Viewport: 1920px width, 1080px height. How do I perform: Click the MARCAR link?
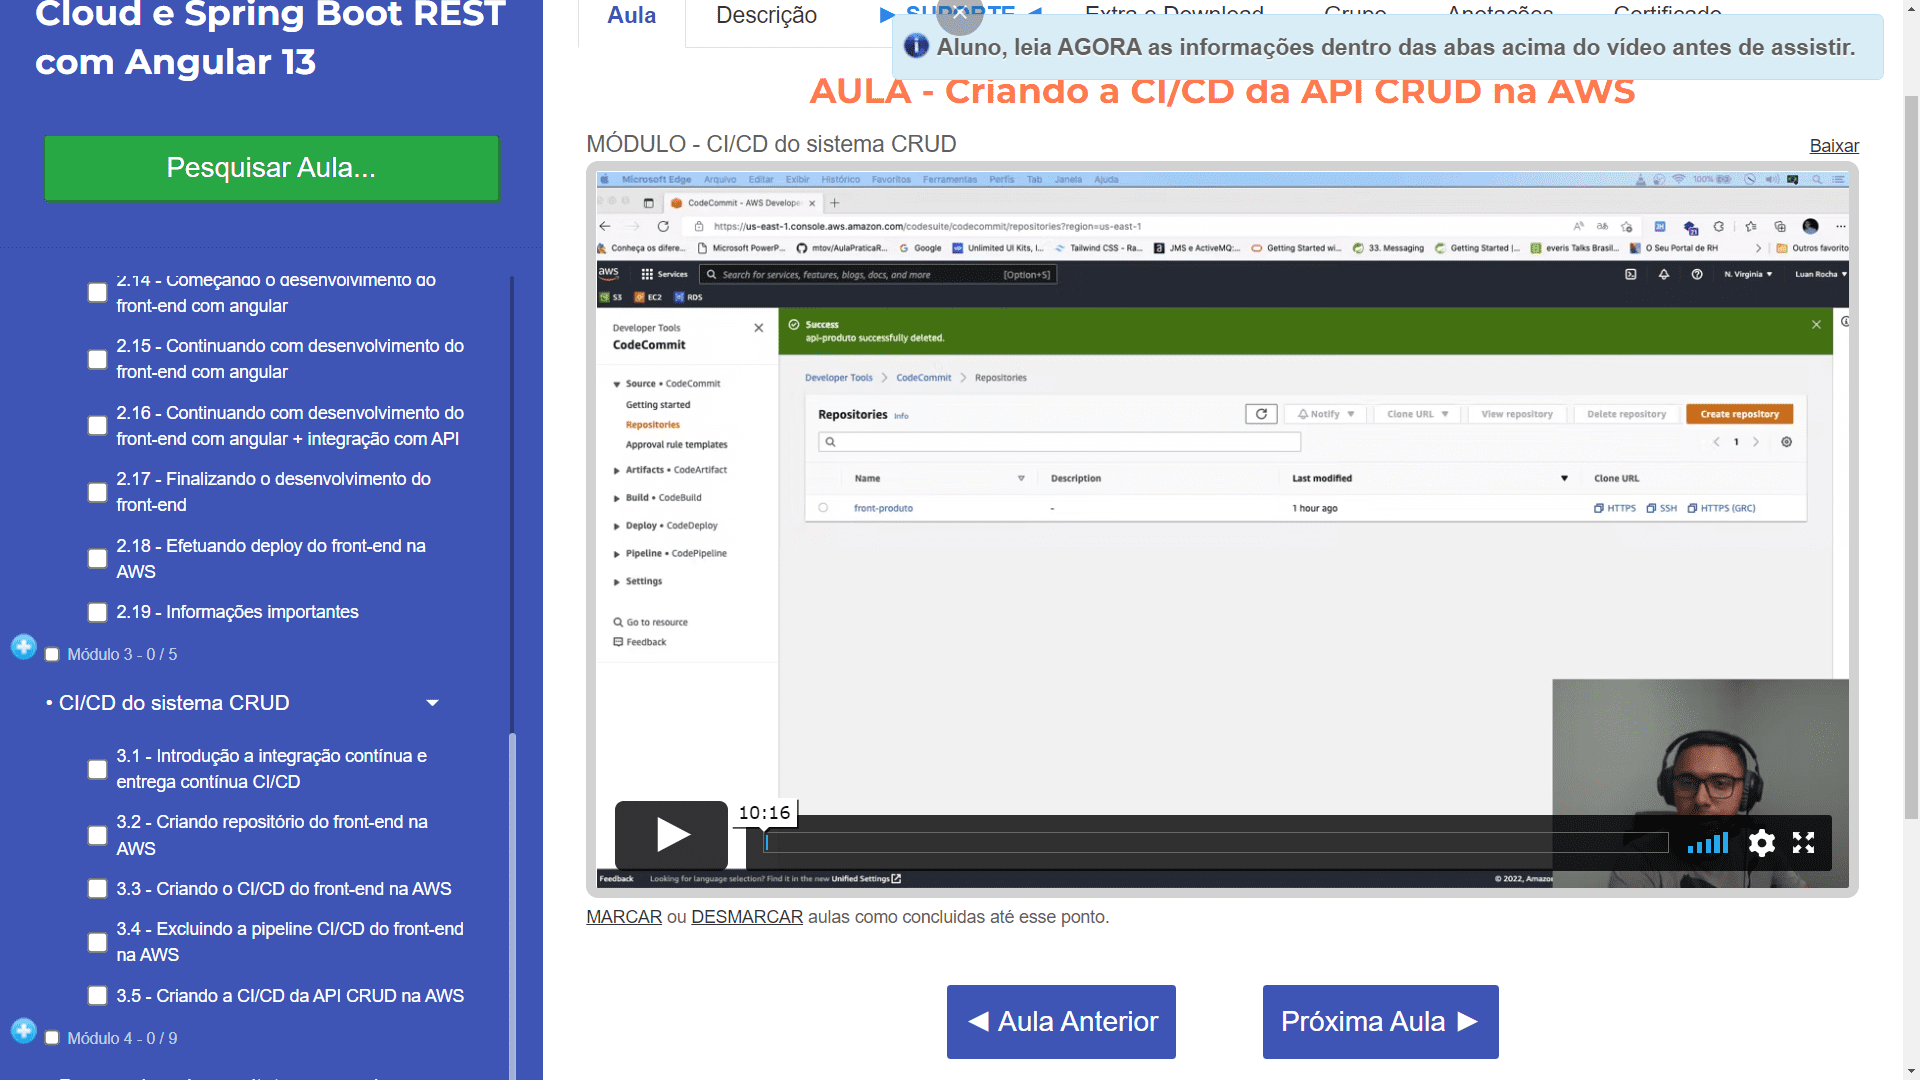pos(624,917)
